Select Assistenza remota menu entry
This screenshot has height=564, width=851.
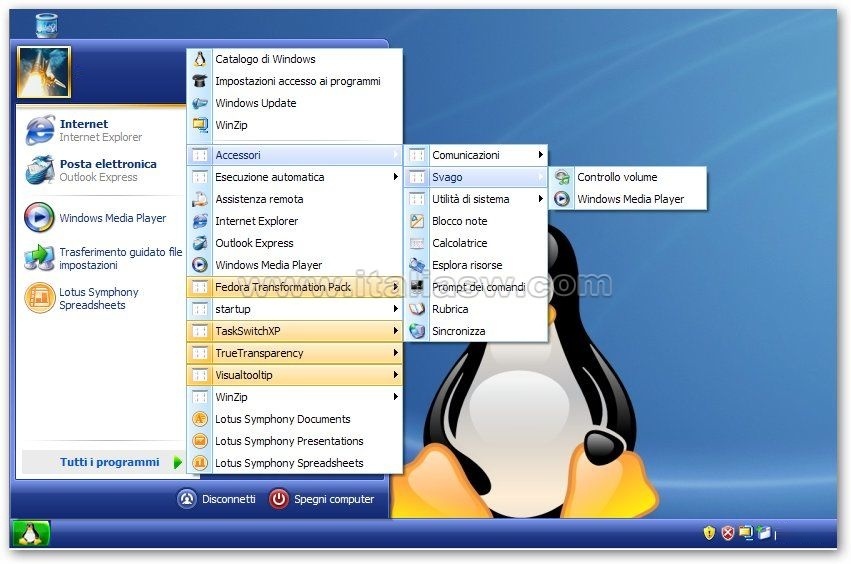(295, 199)
